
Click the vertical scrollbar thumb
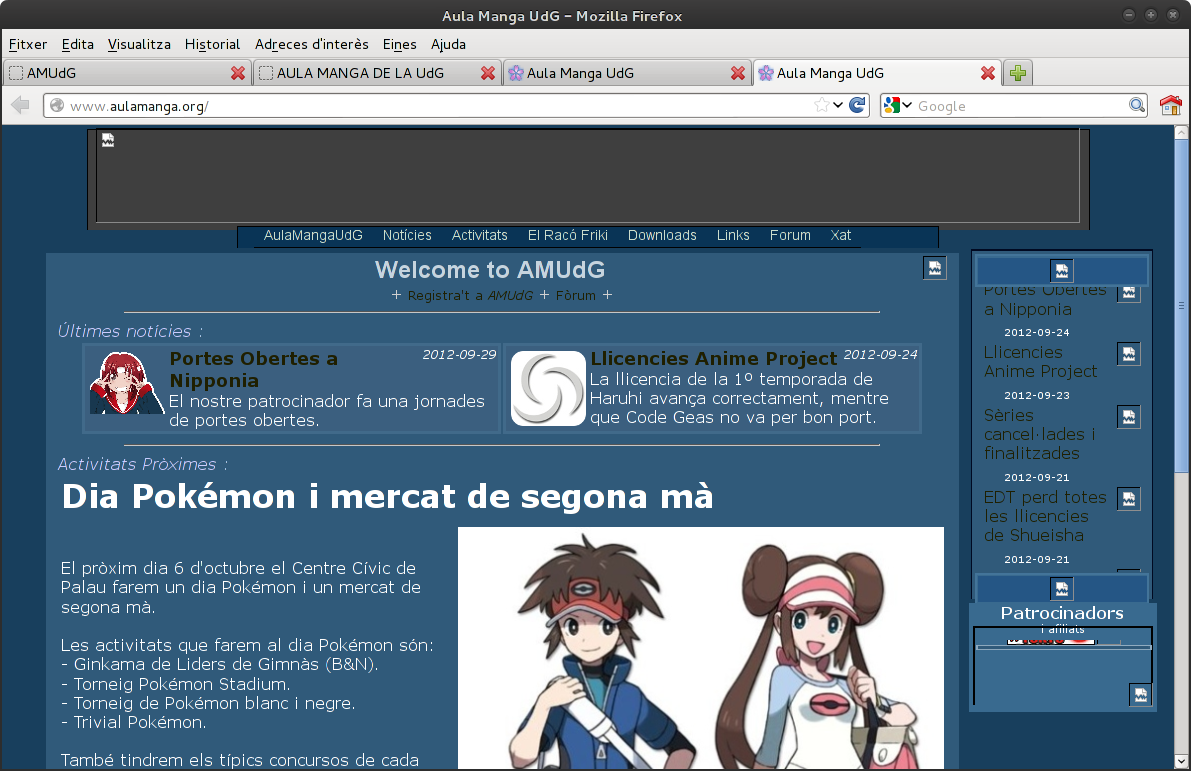pos(1181,306)
